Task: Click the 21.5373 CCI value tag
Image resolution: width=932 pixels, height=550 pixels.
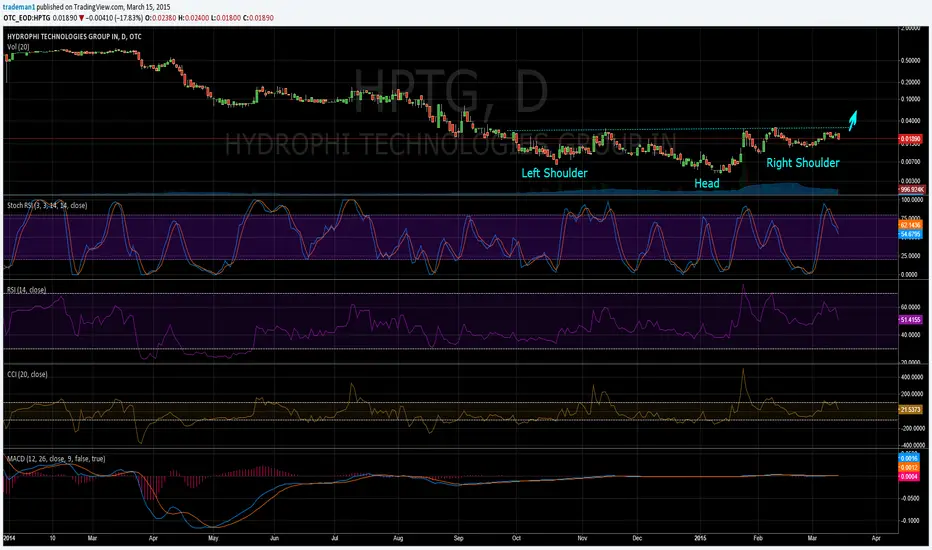Action: (910, 410)
